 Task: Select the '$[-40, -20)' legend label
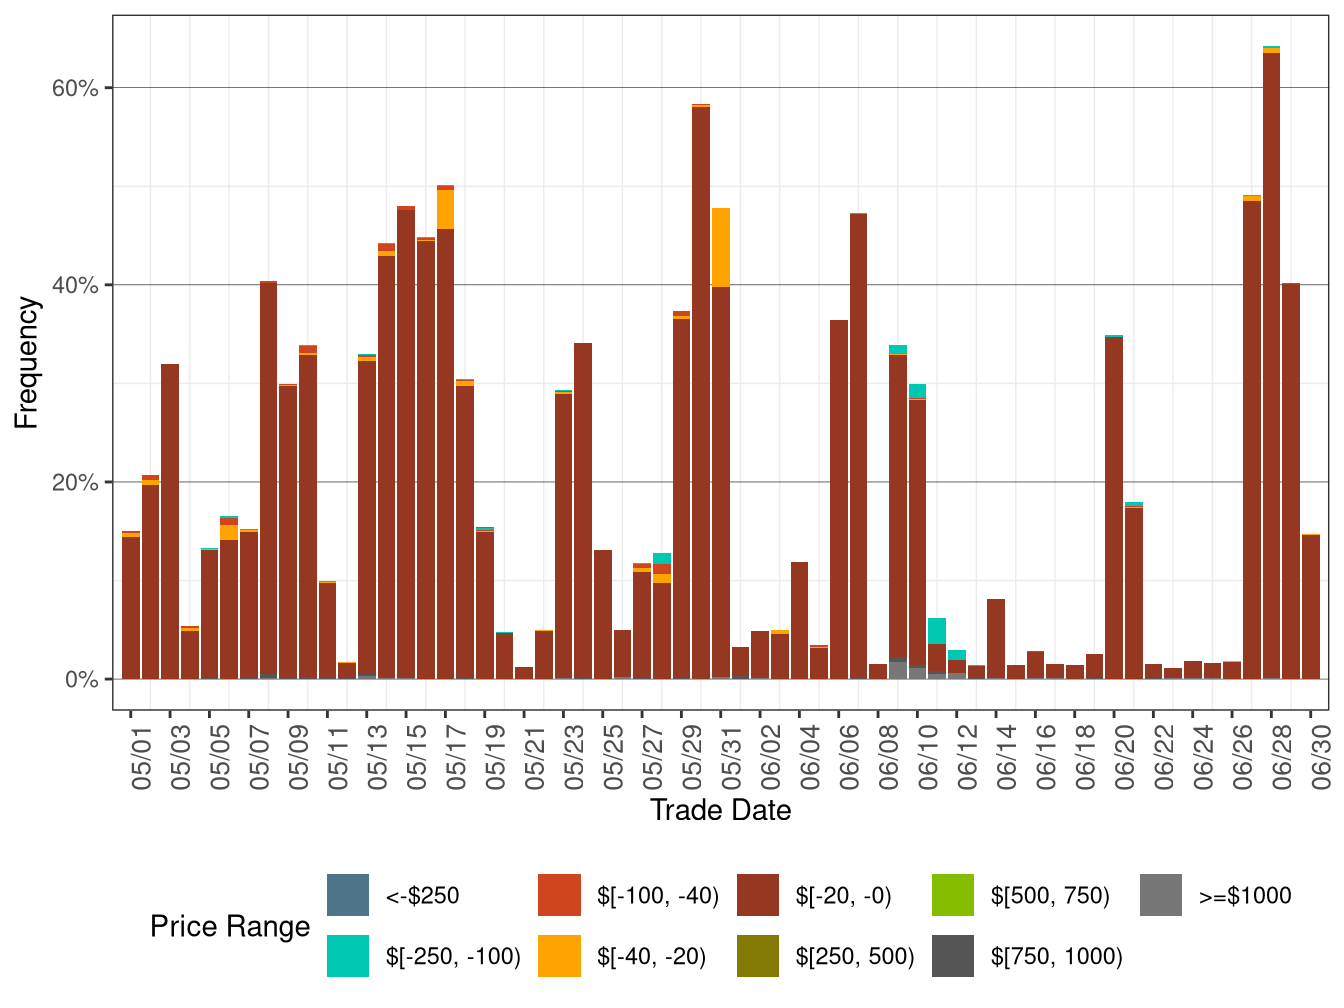pyautogui.click(x=651, y=957)
